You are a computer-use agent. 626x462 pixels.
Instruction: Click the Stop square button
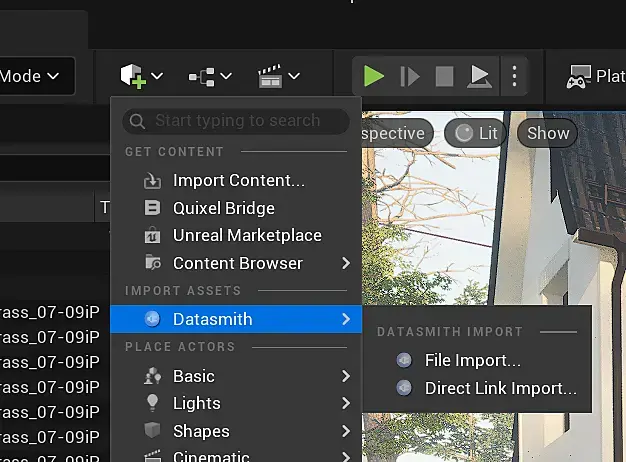[x=444, y=76]
